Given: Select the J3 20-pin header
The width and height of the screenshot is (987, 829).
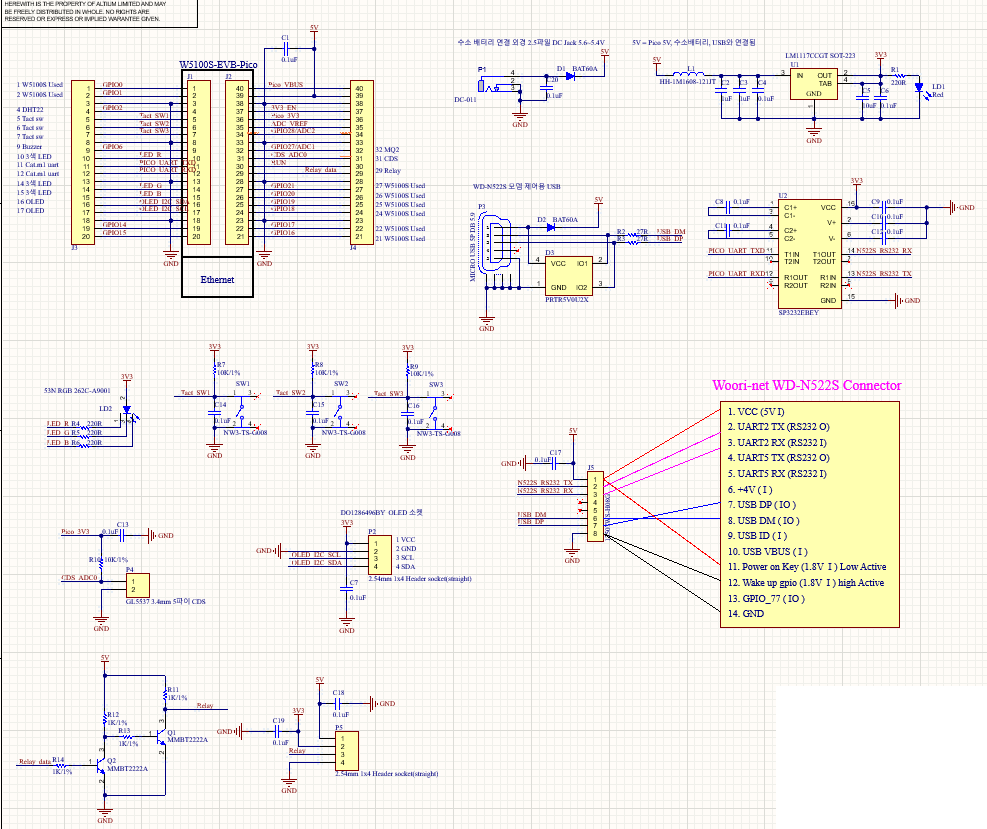Looking at the screenshot, I should point(82,162).
